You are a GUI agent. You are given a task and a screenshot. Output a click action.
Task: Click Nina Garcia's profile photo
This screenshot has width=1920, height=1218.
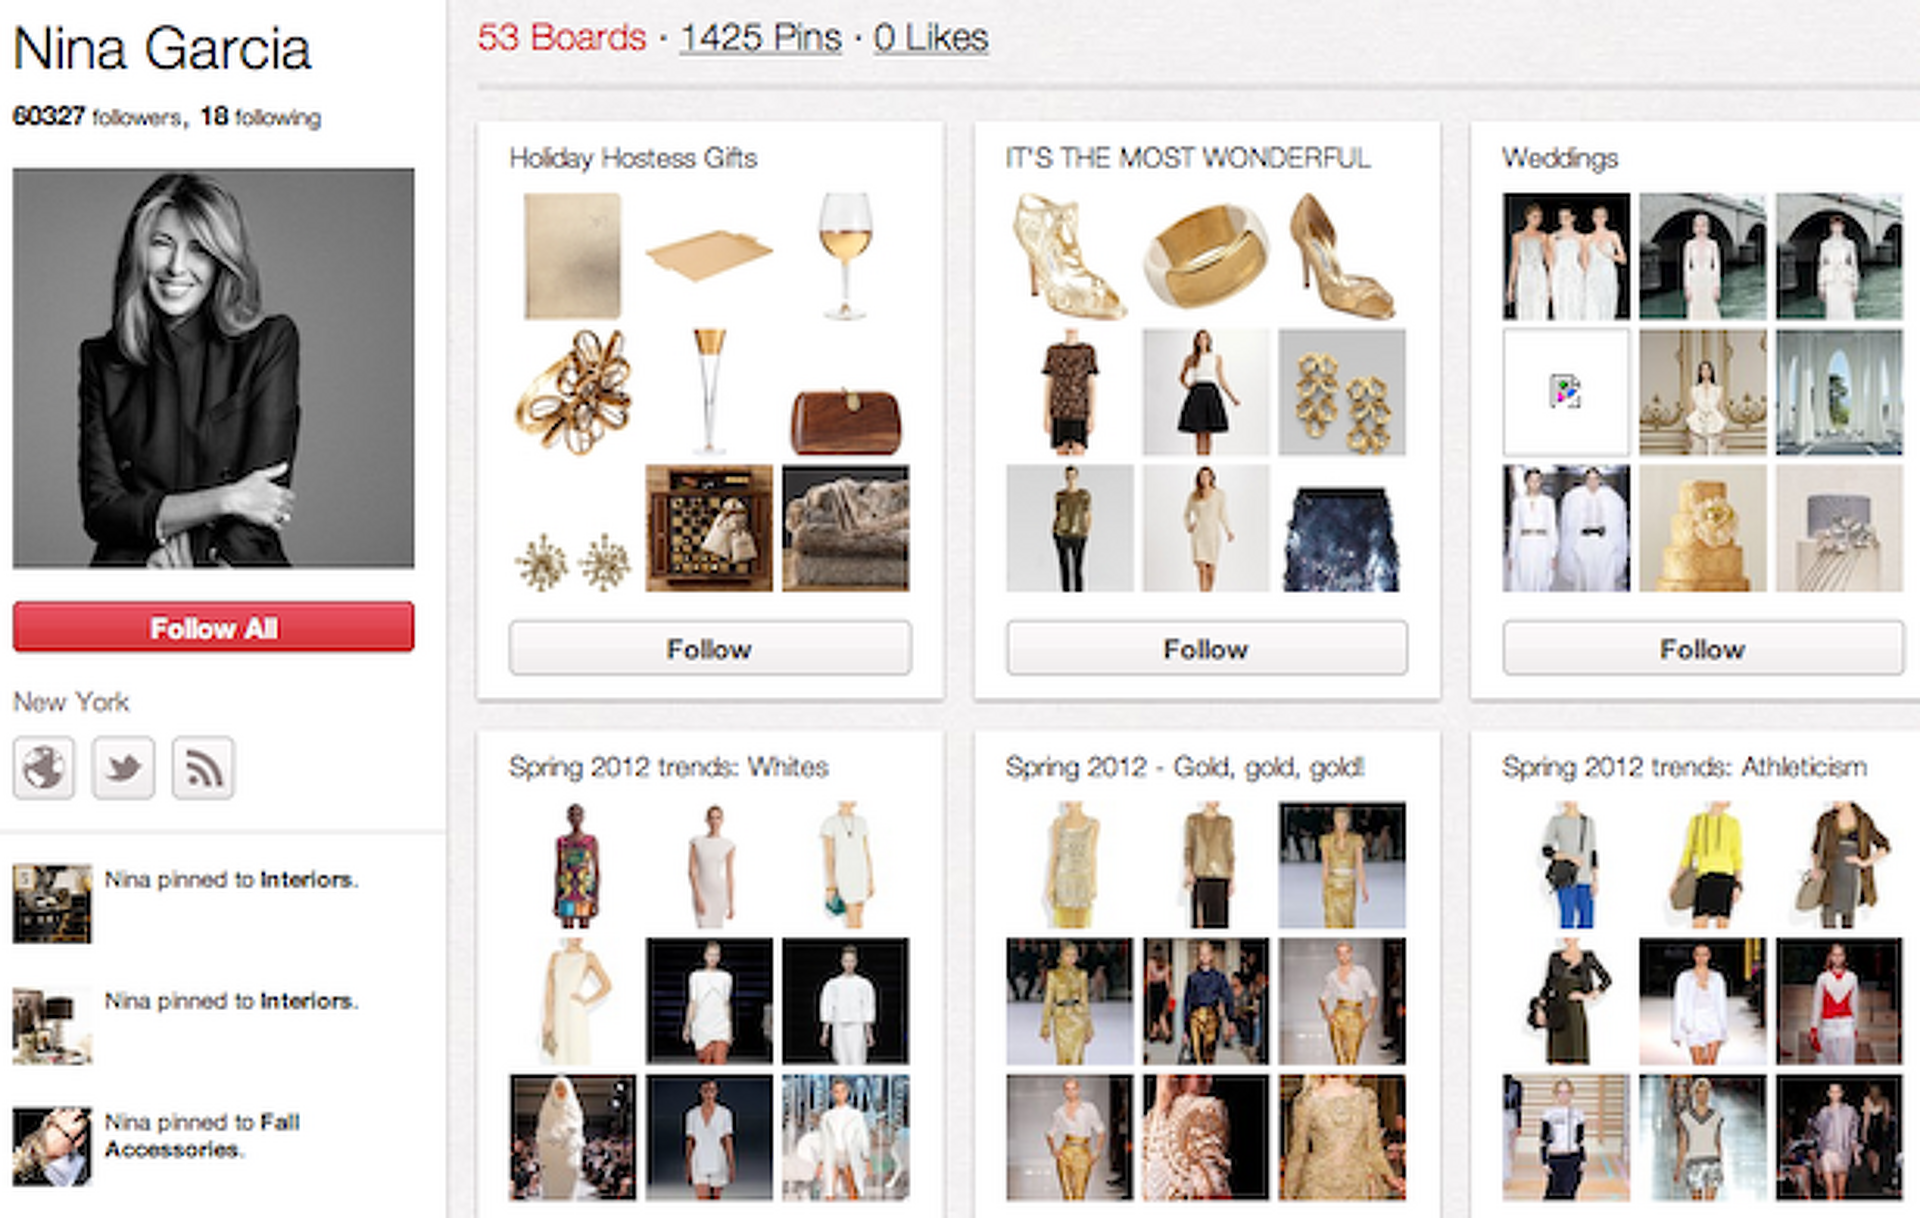click(213, 368)
